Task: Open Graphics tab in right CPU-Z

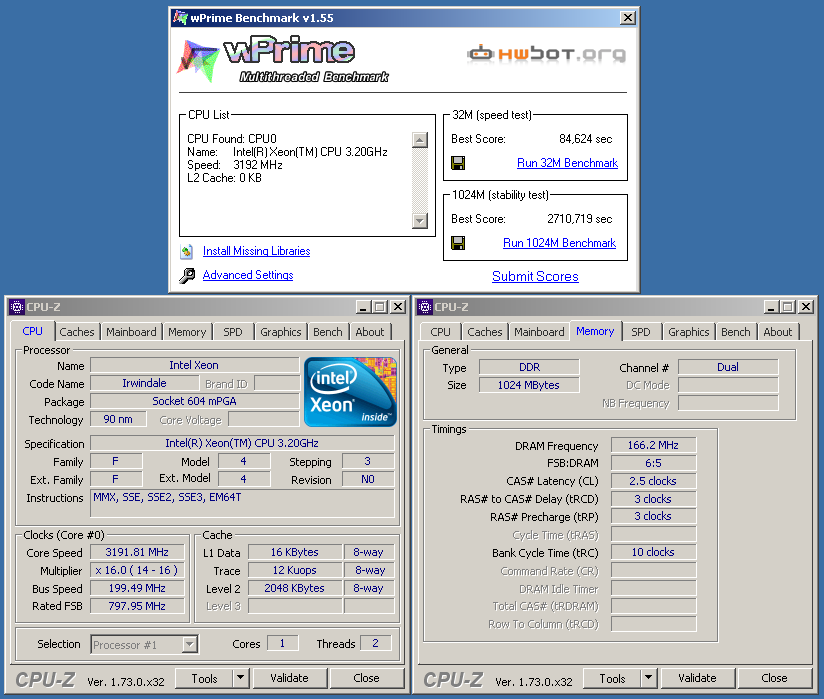Action: coord(688,332)
